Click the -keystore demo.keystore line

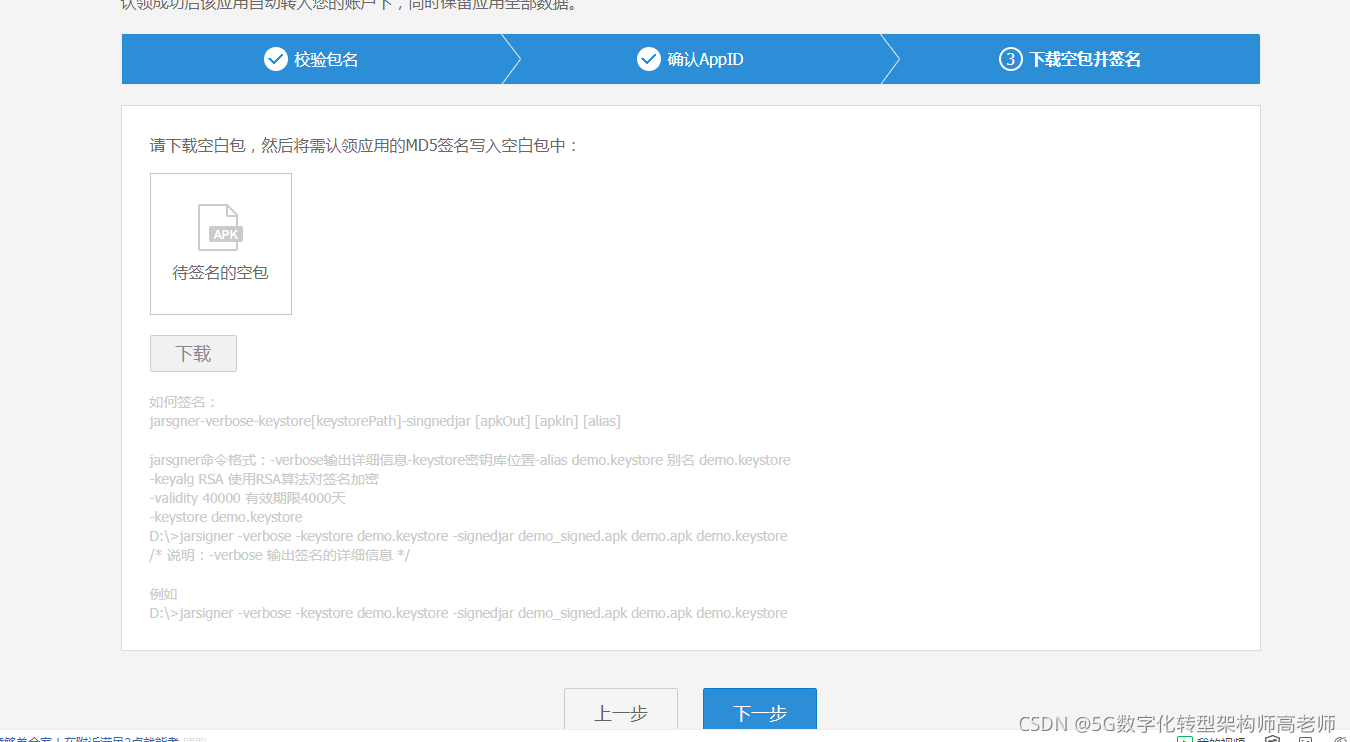click(x=226, y=517)
